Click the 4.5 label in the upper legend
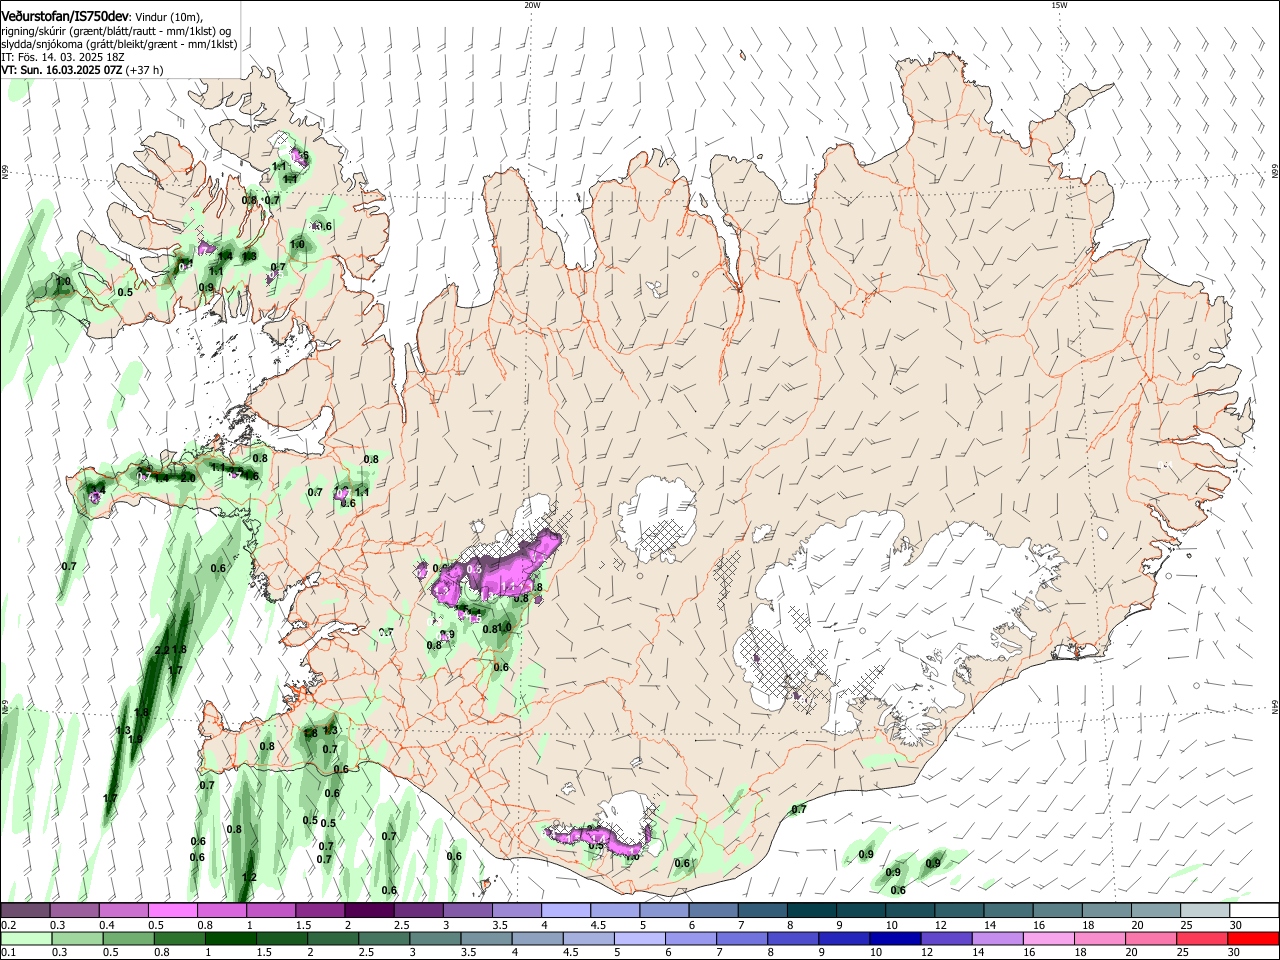This screenshot has height=960, width=1280. click(598, 926)
